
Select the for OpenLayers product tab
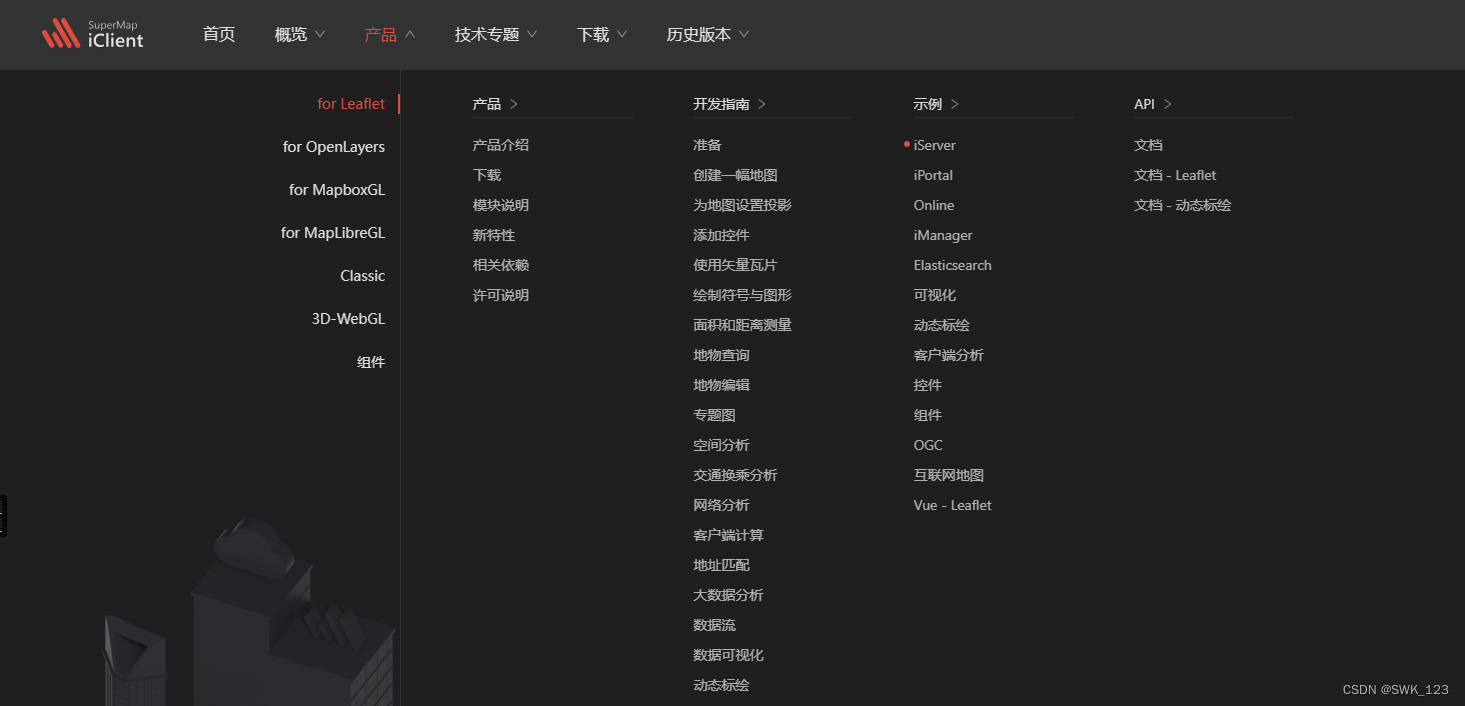[x=334, y=147]
